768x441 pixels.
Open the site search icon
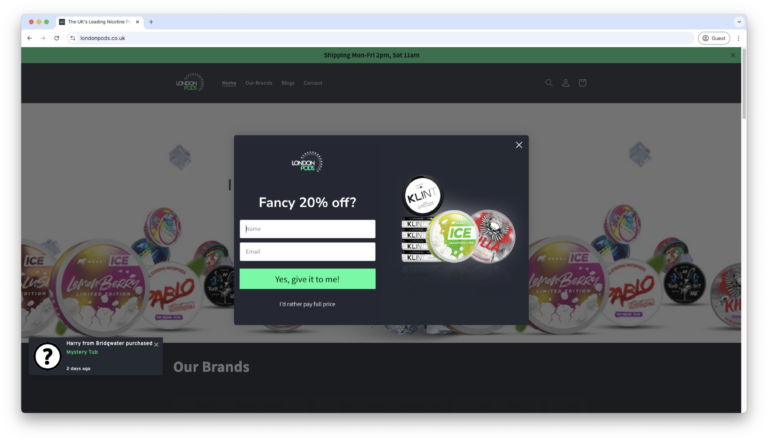549,83
